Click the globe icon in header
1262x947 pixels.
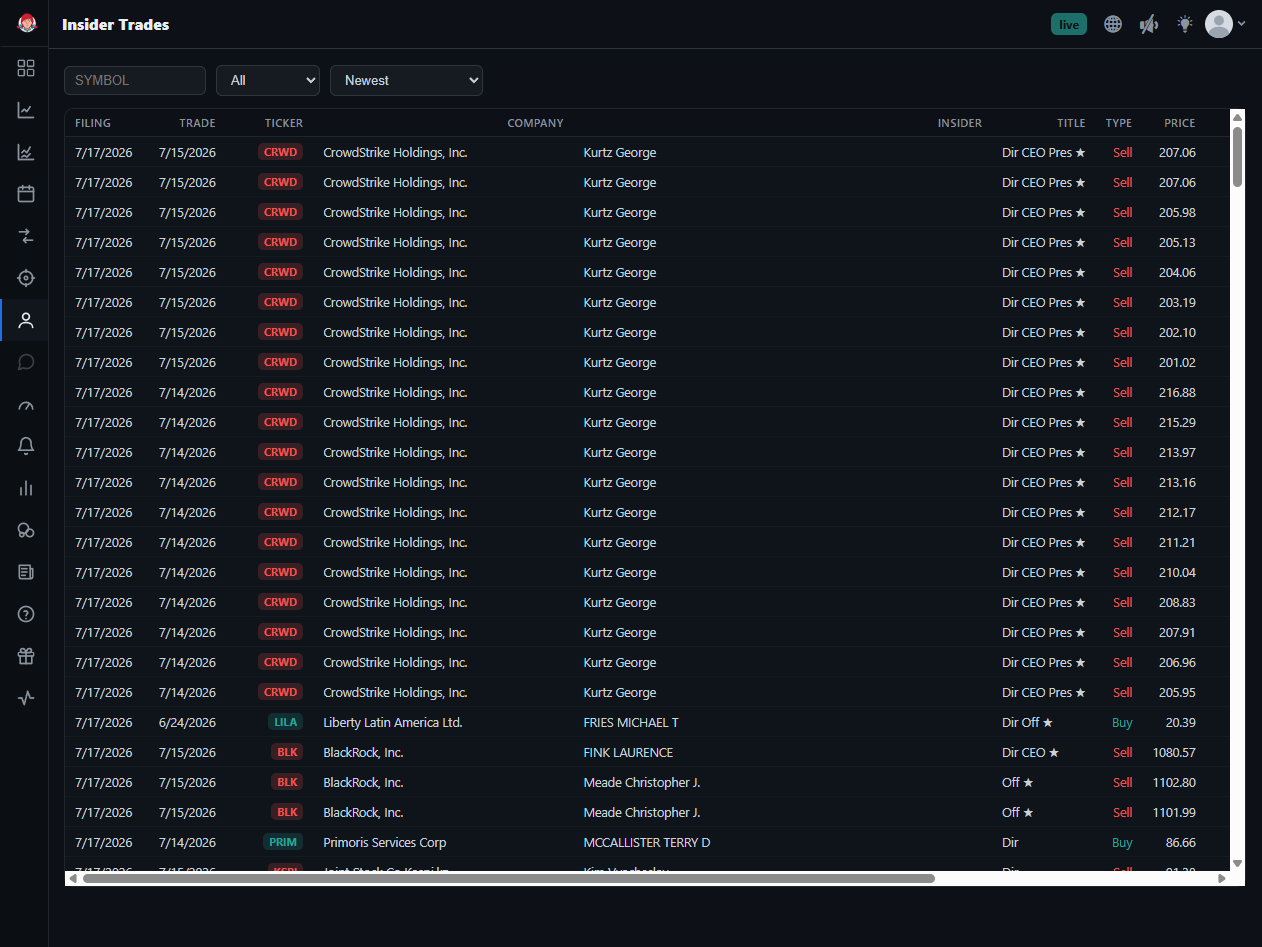pos(1113,24)
